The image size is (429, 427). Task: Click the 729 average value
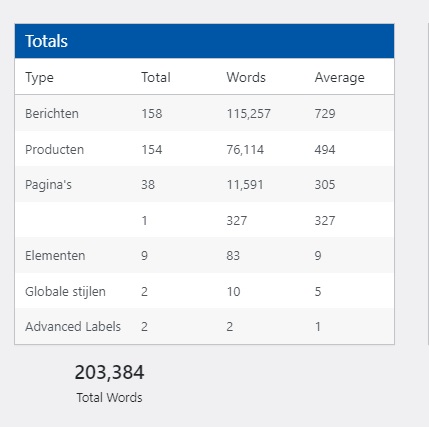click(x=325, y=114)
